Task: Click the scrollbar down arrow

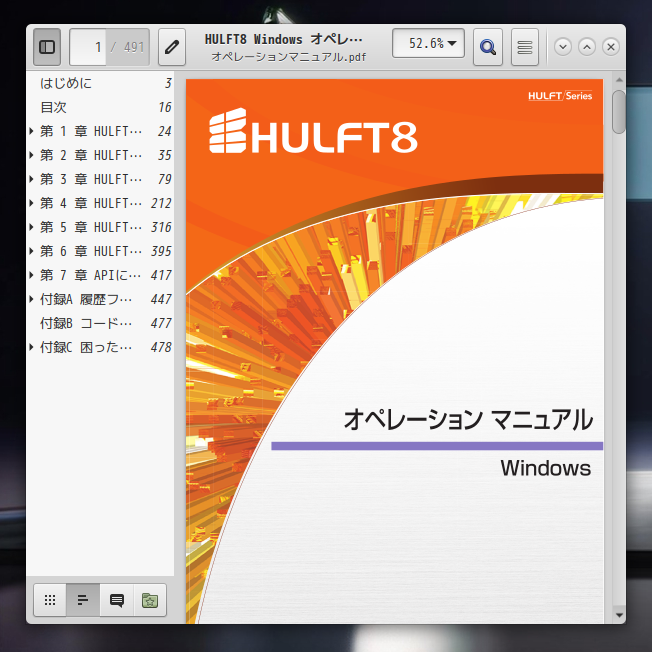Action: (x=619, y=615)
